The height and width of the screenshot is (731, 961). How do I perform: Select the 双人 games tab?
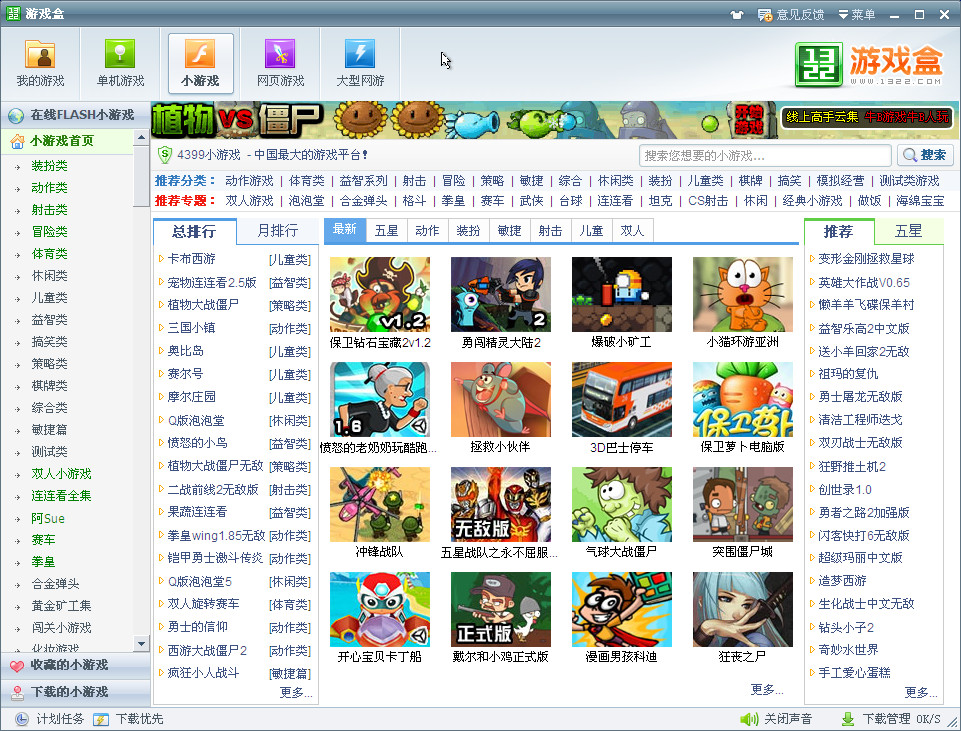click(x=632, y=230)
